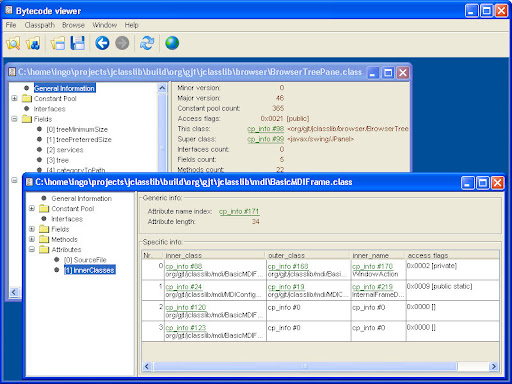
Task: Follow cp_info #19 outer_class link
Action: click(286, 287)
